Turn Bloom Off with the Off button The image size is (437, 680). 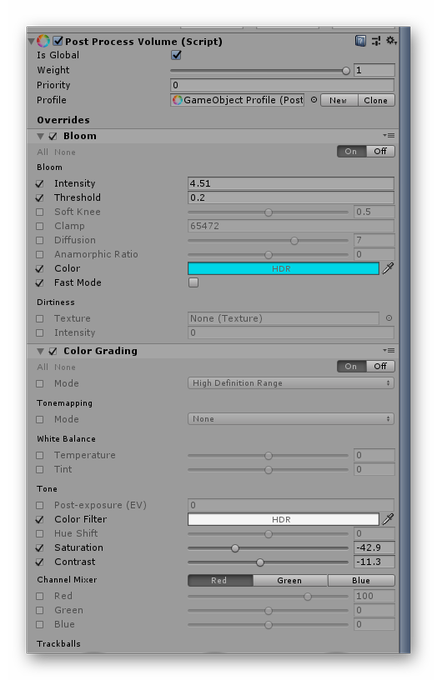pos(380,151)
